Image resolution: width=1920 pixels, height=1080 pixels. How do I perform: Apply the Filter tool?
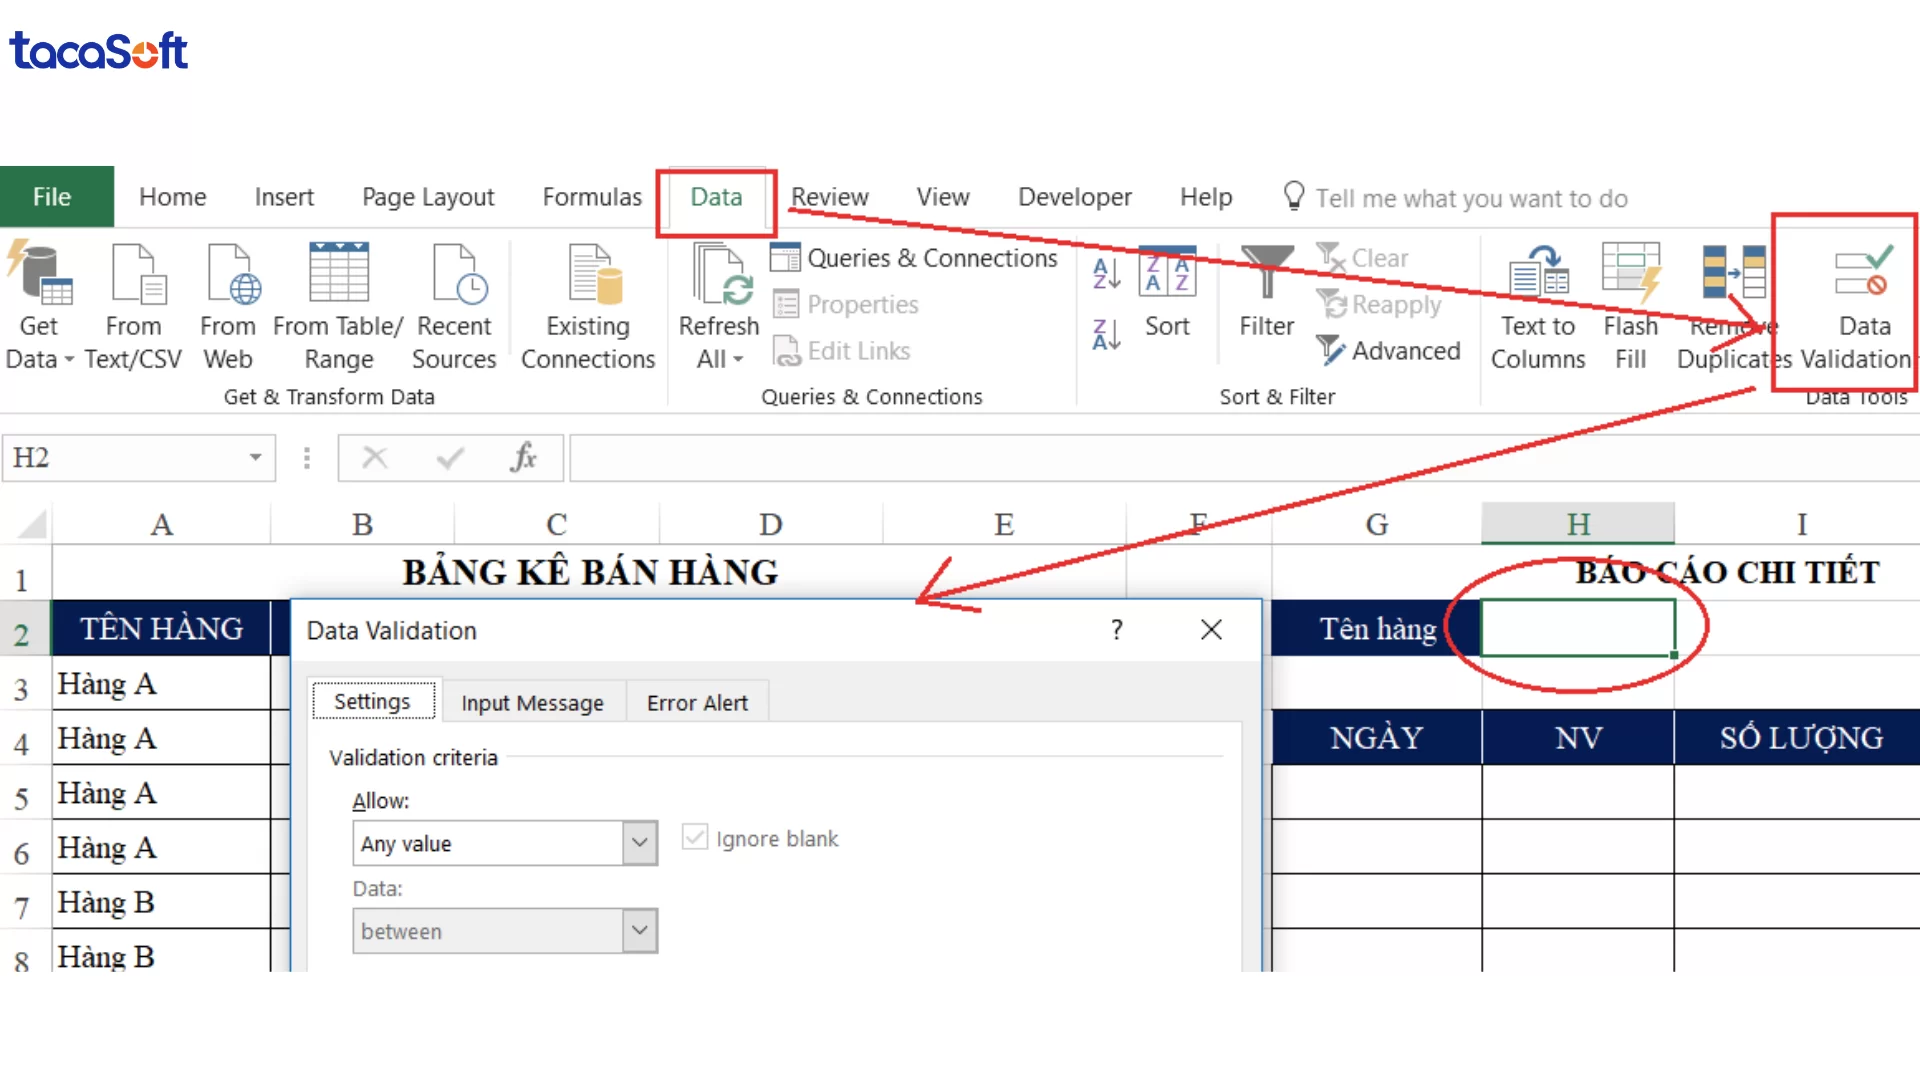tap(1265, 295)
